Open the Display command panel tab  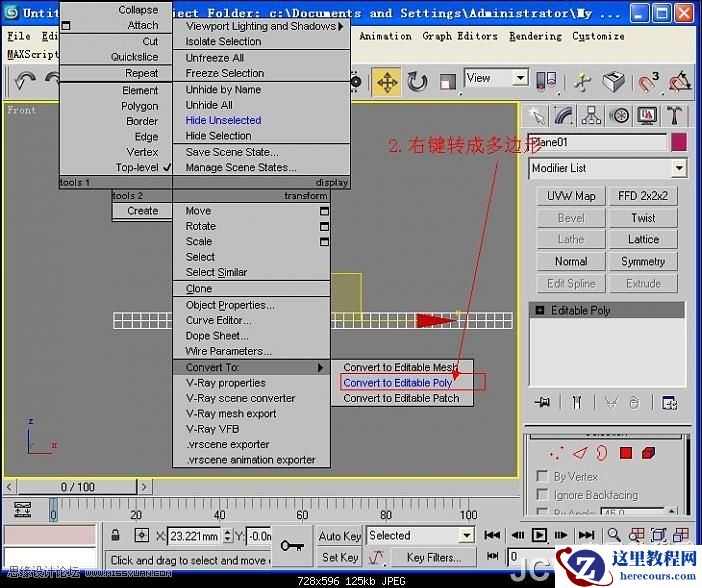pos(647,116)
